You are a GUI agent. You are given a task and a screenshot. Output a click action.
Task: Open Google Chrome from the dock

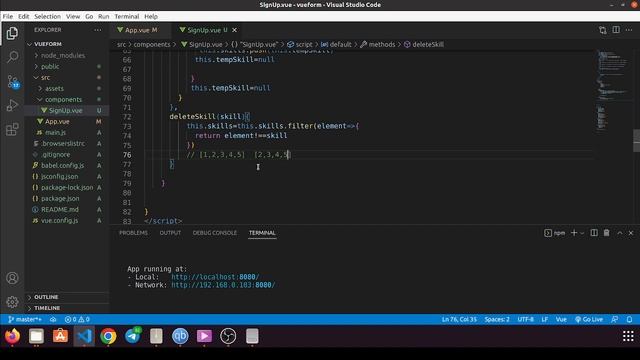[x=108, y=336]
